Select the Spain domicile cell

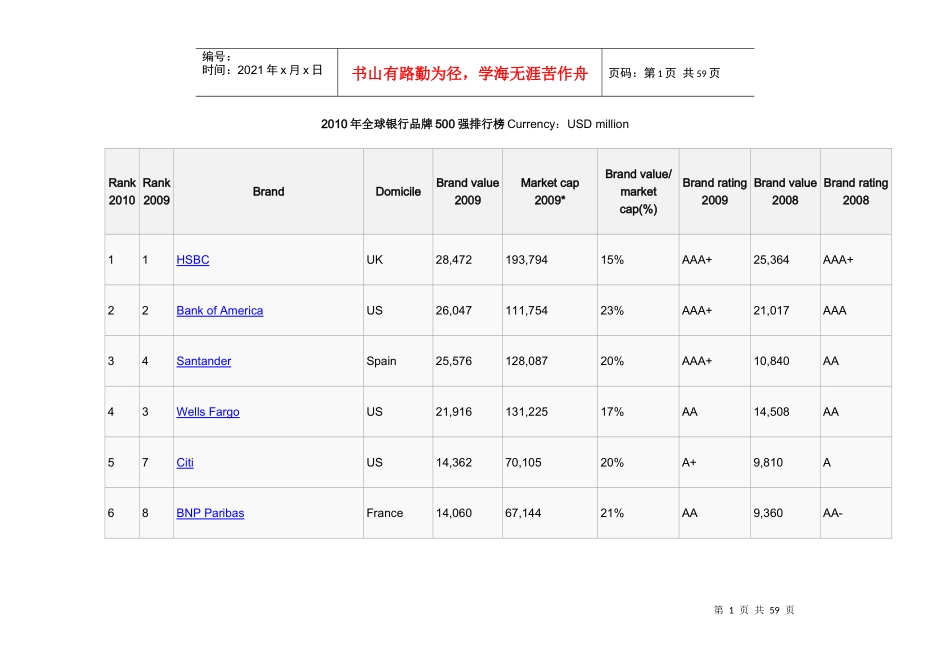398,361
